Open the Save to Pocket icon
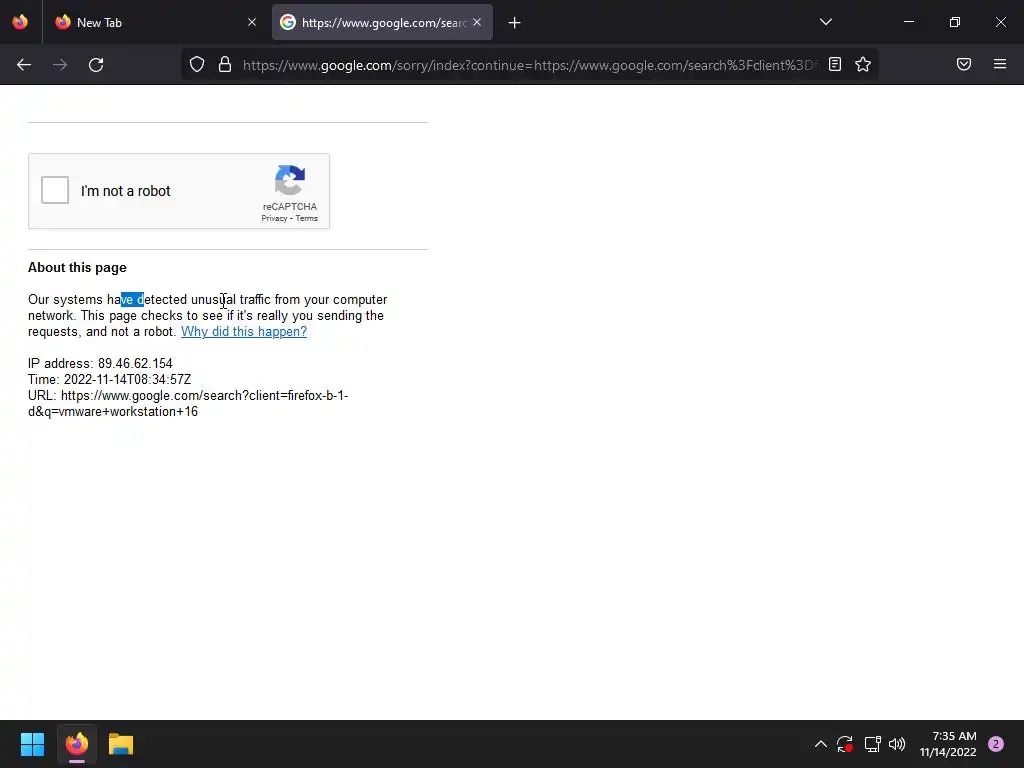1024x768 pixels. [964, 65]
